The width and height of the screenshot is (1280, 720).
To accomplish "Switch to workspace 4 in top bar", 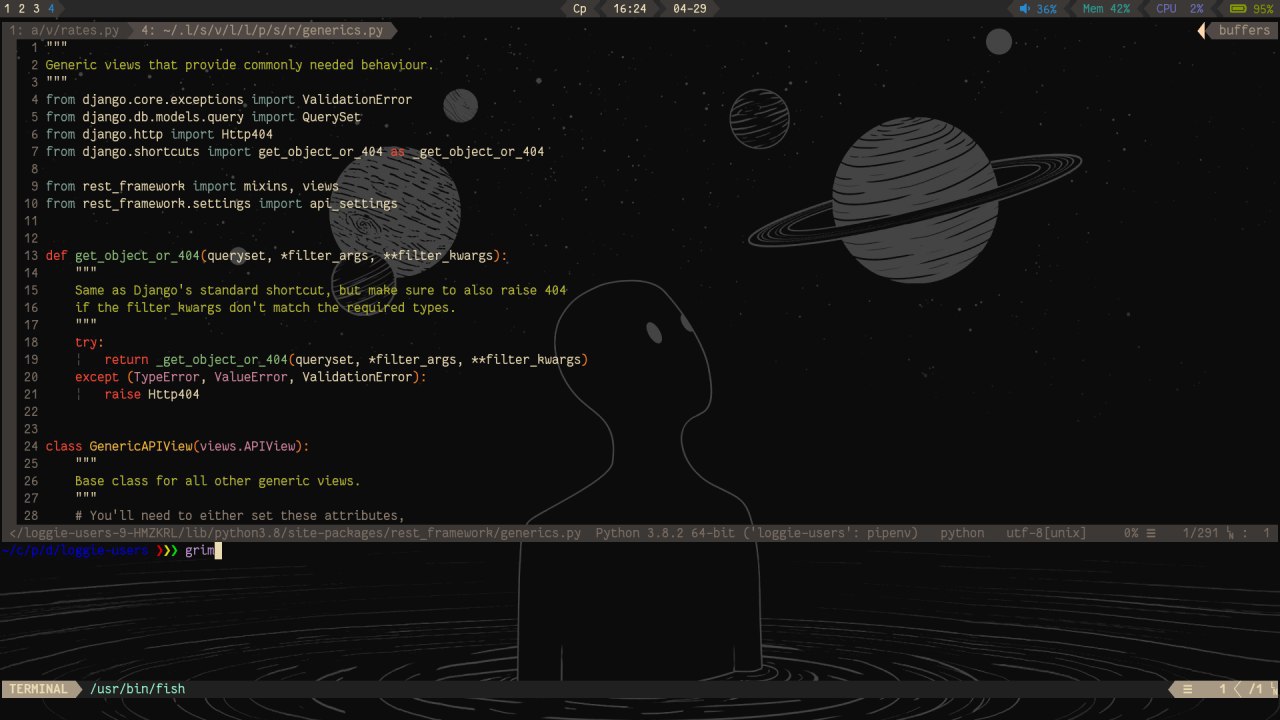I will tap(51, 9).
